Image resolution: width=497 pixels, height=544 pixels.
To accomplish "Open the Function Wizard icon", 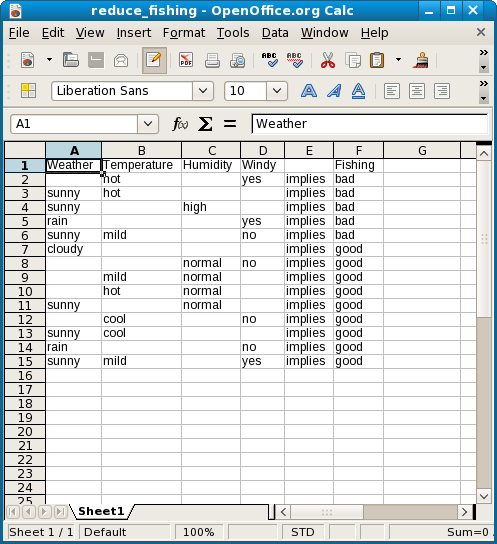I will coord(180,124).
